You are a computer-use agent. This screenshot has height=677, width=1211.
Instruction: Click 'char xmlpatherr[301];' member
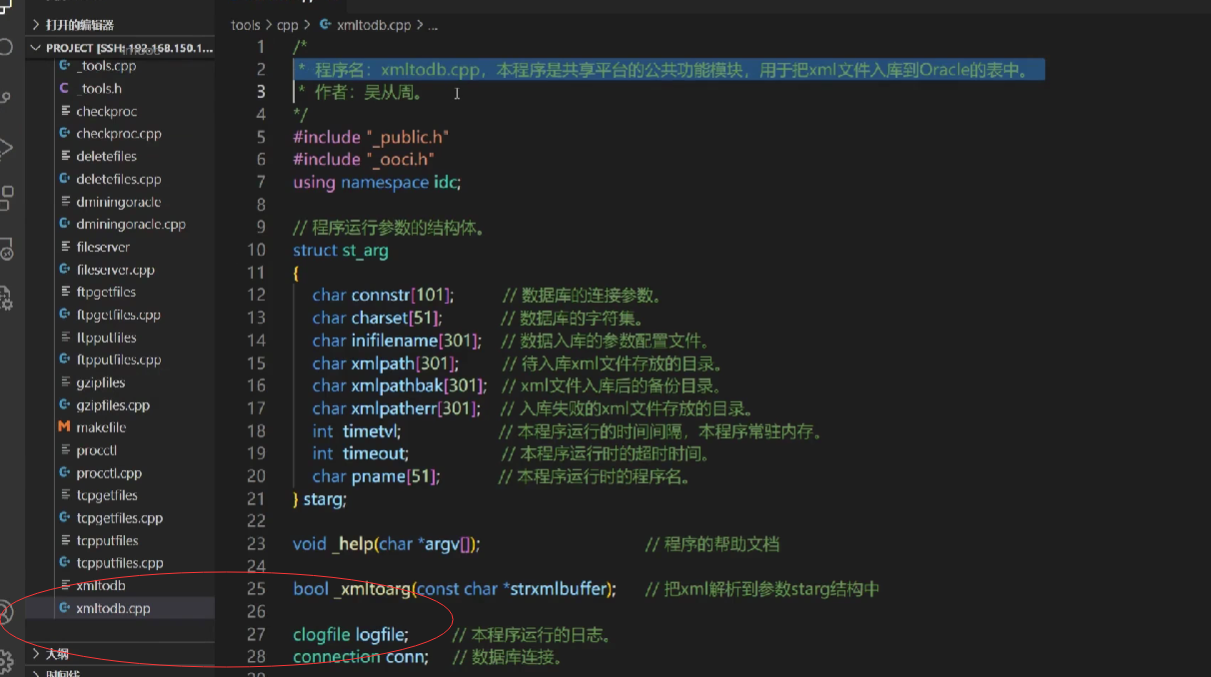click(x=398, y=408)
